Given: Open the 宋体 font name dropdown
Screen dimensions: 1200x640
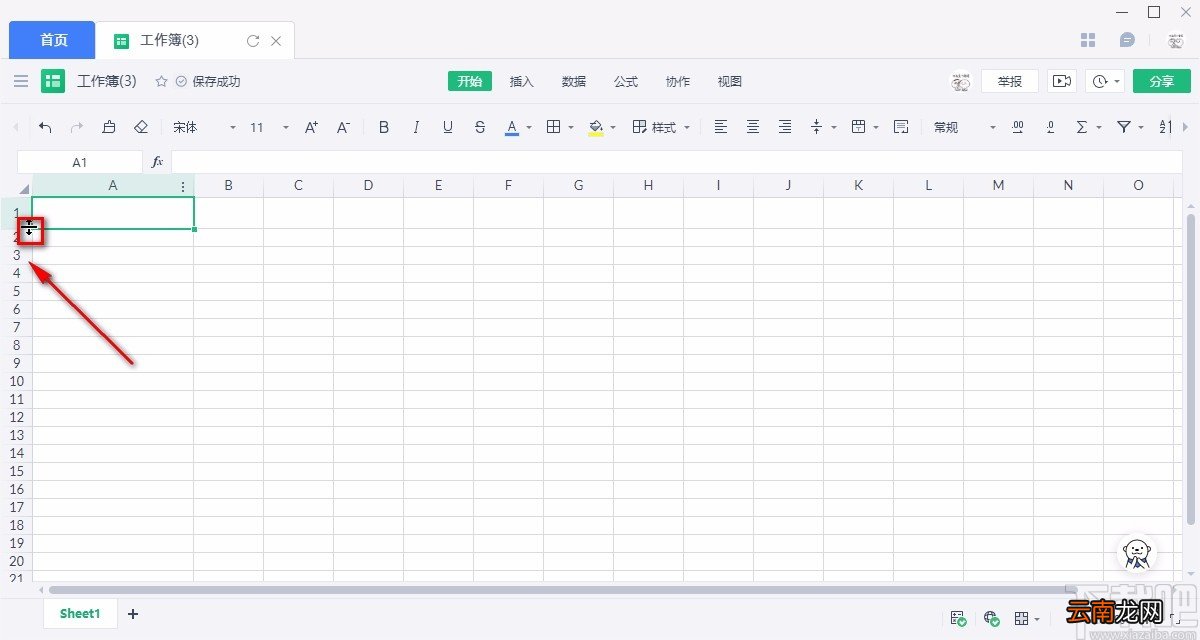Looking at the screenshot, I should 204,127.
